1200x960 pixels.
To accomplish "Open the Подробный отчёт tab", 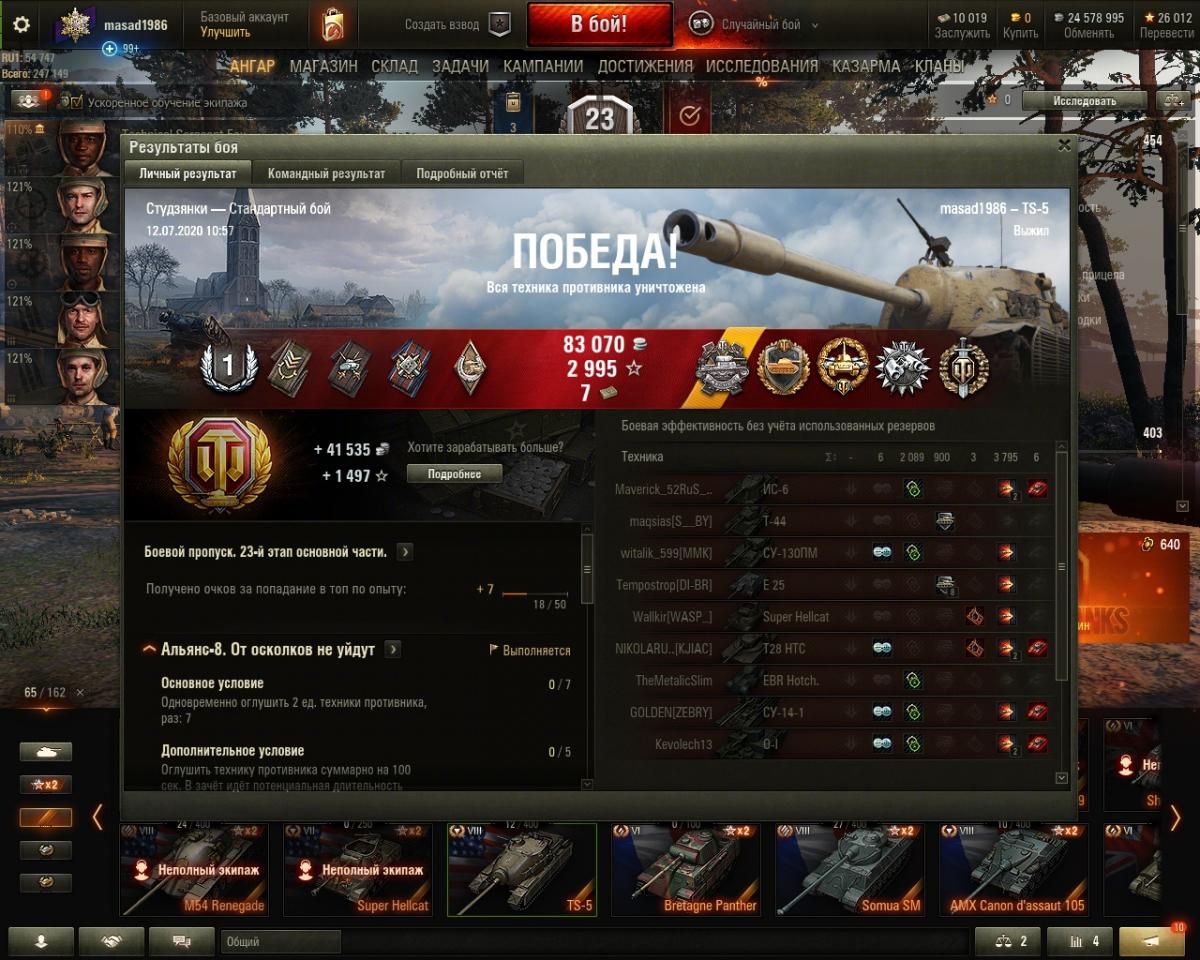I will tap(462, 173).
